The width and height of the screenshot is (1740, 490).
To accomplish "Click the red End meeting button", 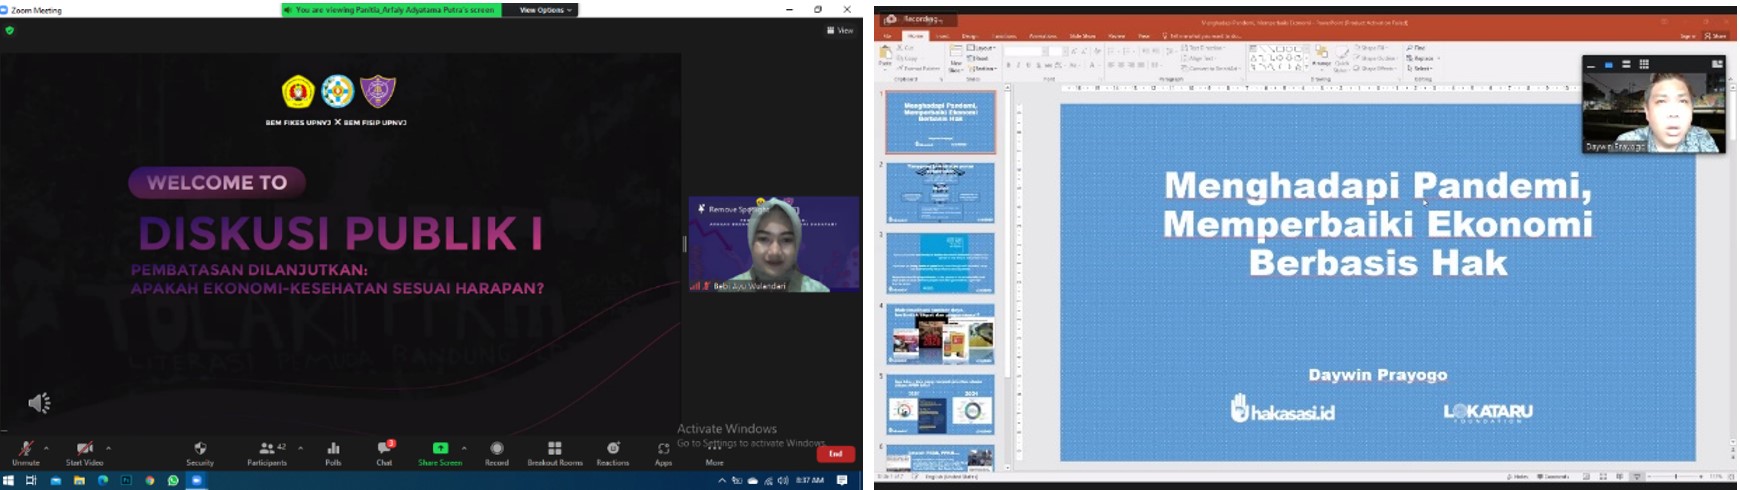I will (835, 454).
